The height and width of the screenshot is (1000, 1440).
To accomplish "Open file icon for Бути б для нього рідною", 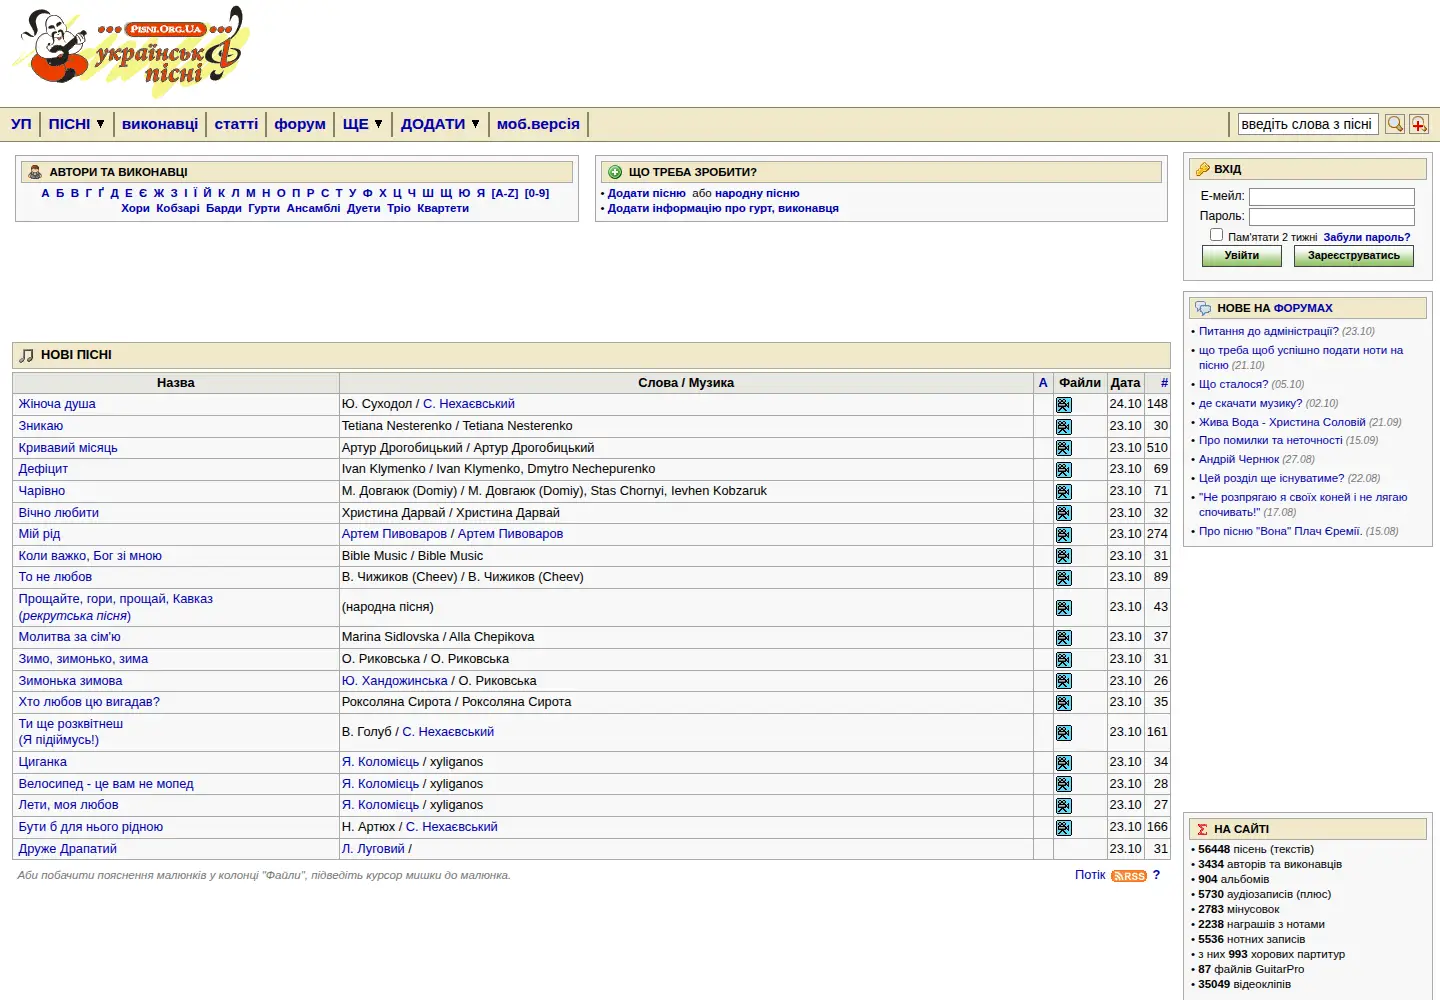I will [x=1064, y=828].
